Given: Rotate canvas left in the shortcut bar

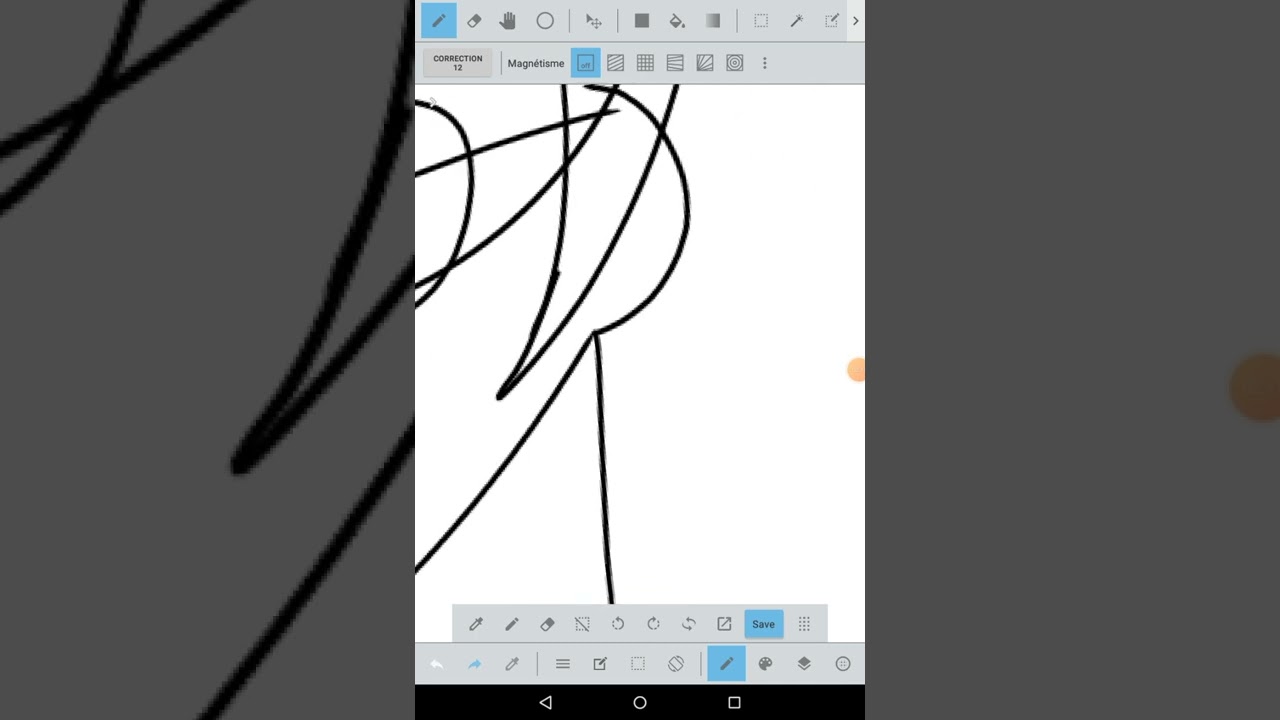Looking at the screenshot, I should tap(618, 624).
